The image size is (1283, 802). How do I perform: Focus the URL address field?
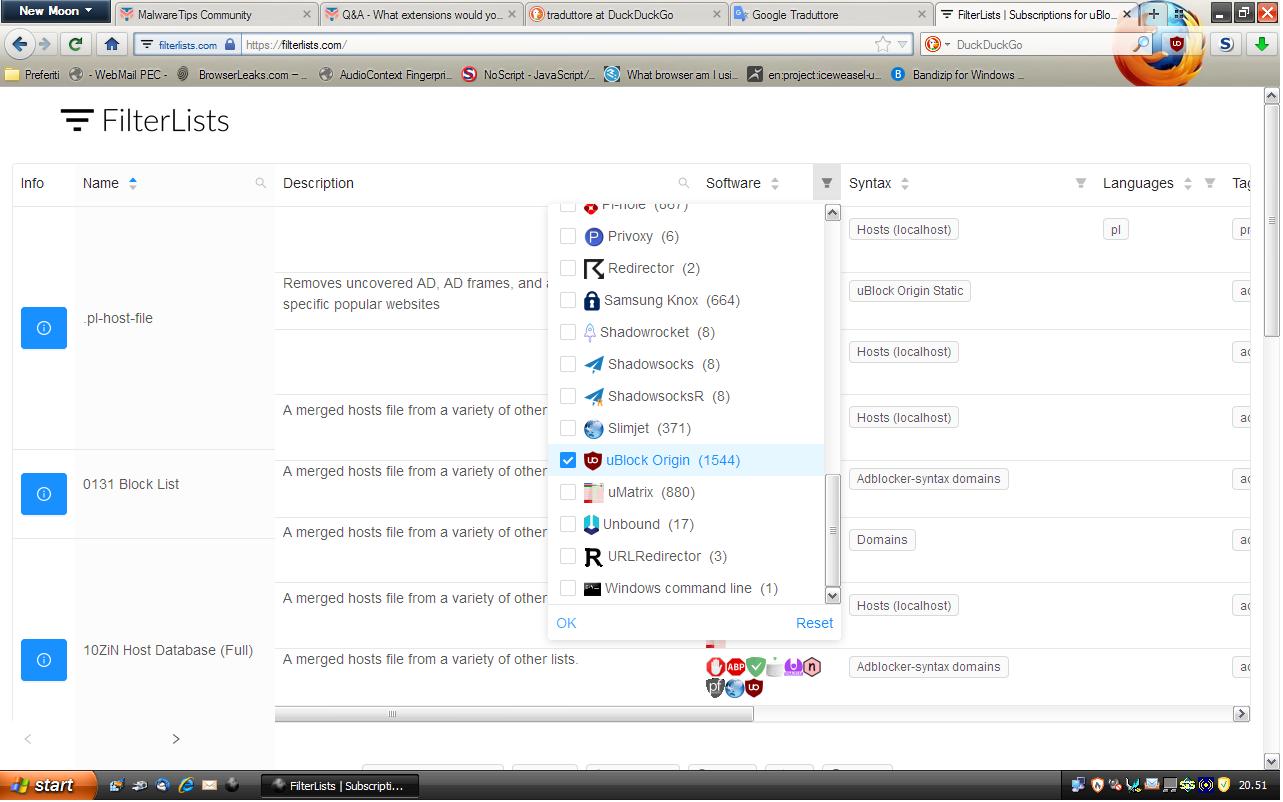pos(555,44)
